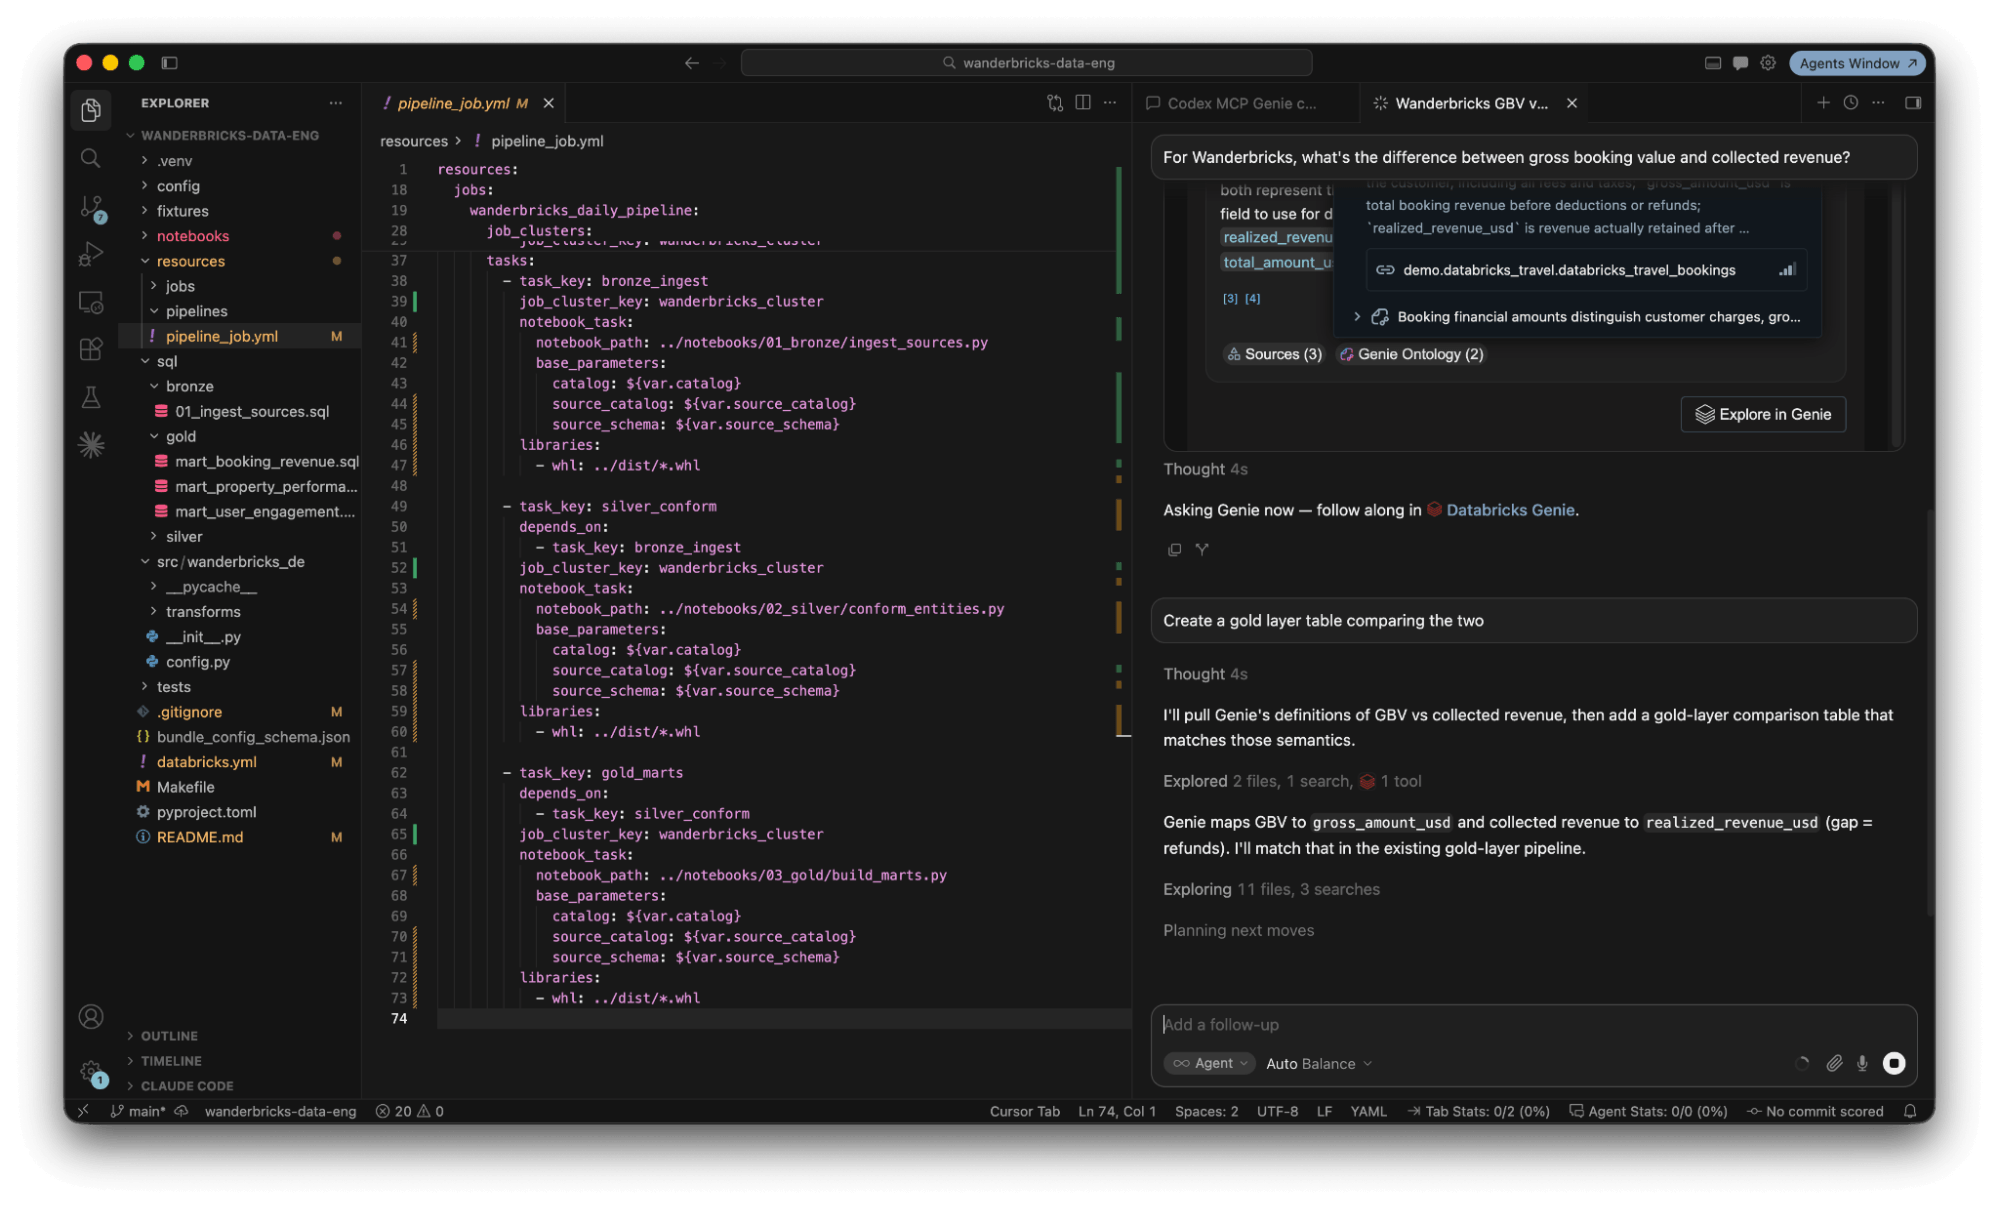Viewport: 1999px width, 1208px height.
Task: Open the Agent mode dropdown
Action: click(1209, 1063)
